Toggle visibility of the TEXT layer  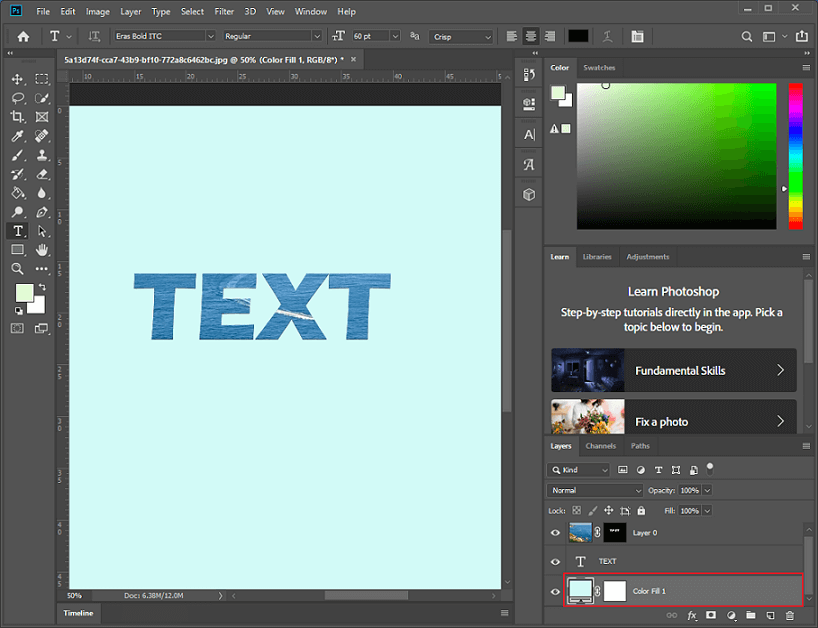(555, 561)
